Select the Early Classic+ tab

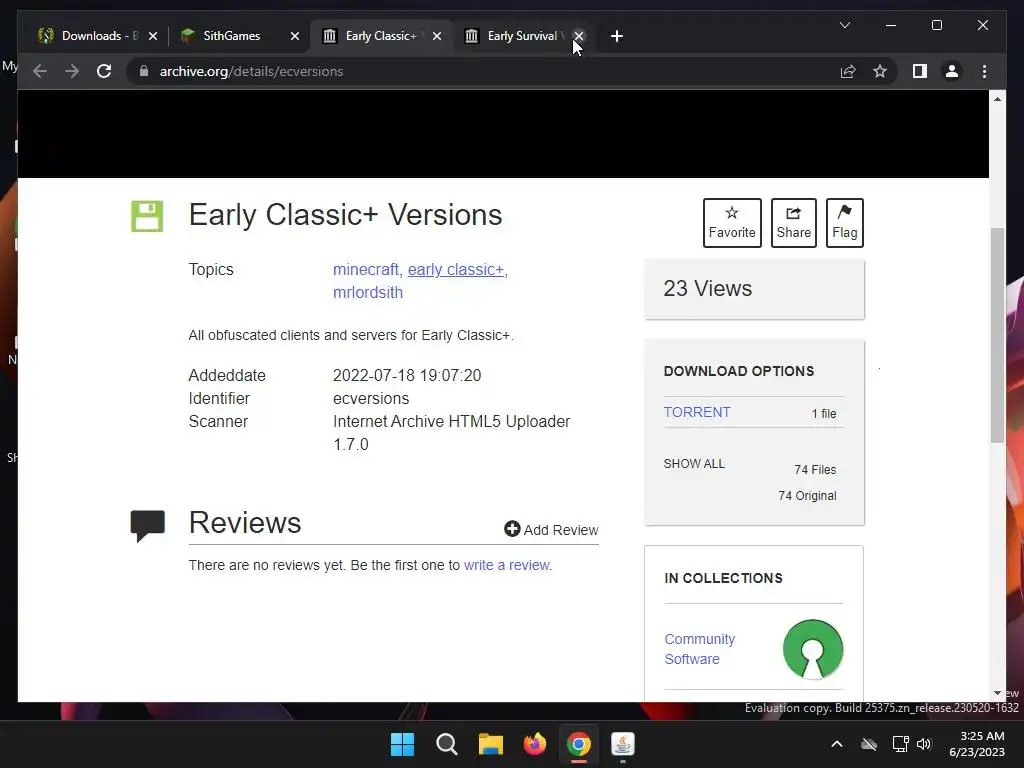coord(381,36)
